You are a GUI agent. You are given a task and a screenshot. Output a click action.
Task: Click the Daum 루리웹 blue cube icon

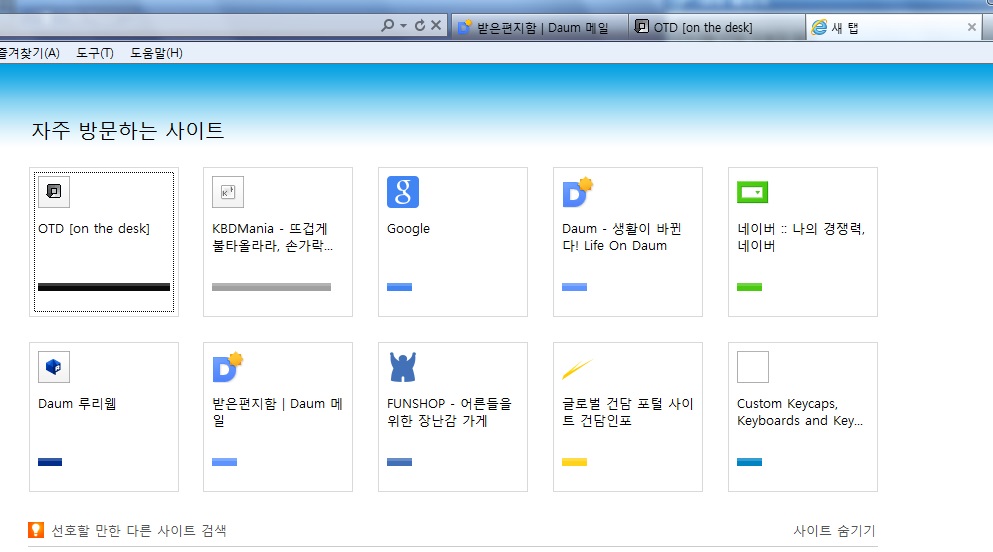54,367
